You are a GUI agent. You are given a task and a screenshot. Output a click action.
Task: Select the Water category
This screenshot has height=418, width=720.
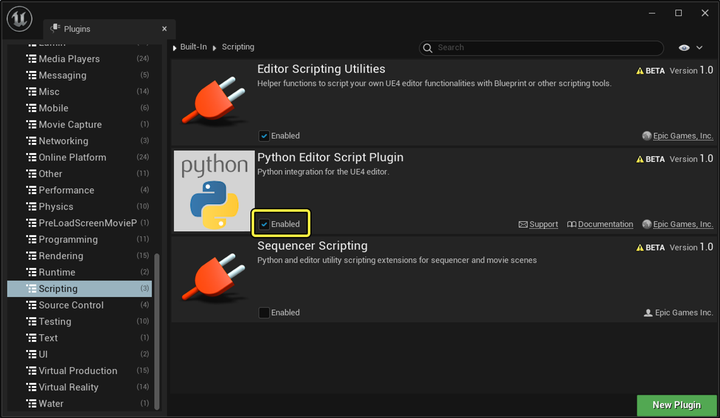coord(79,404)
